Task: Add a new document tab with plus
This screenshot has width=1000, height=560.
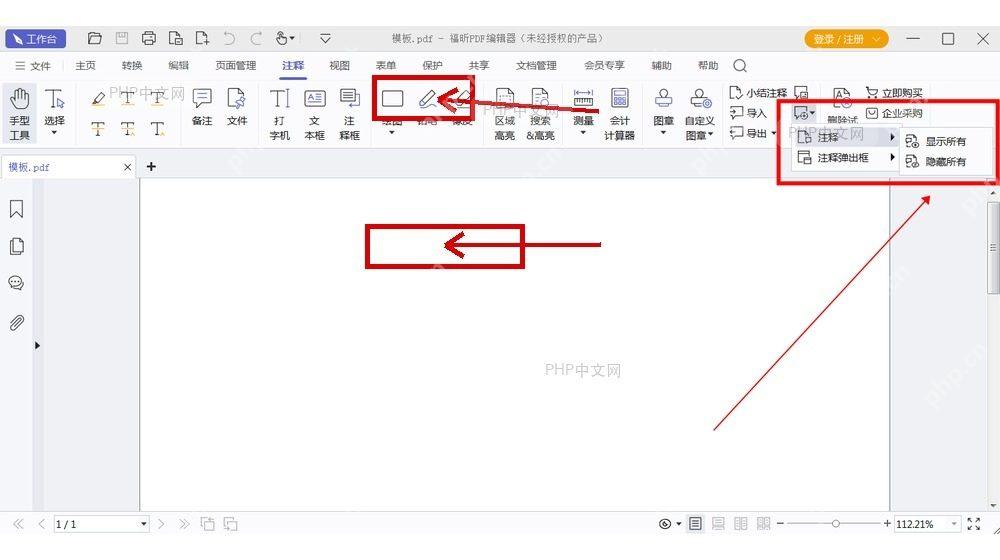Action: tap(151, 166)
